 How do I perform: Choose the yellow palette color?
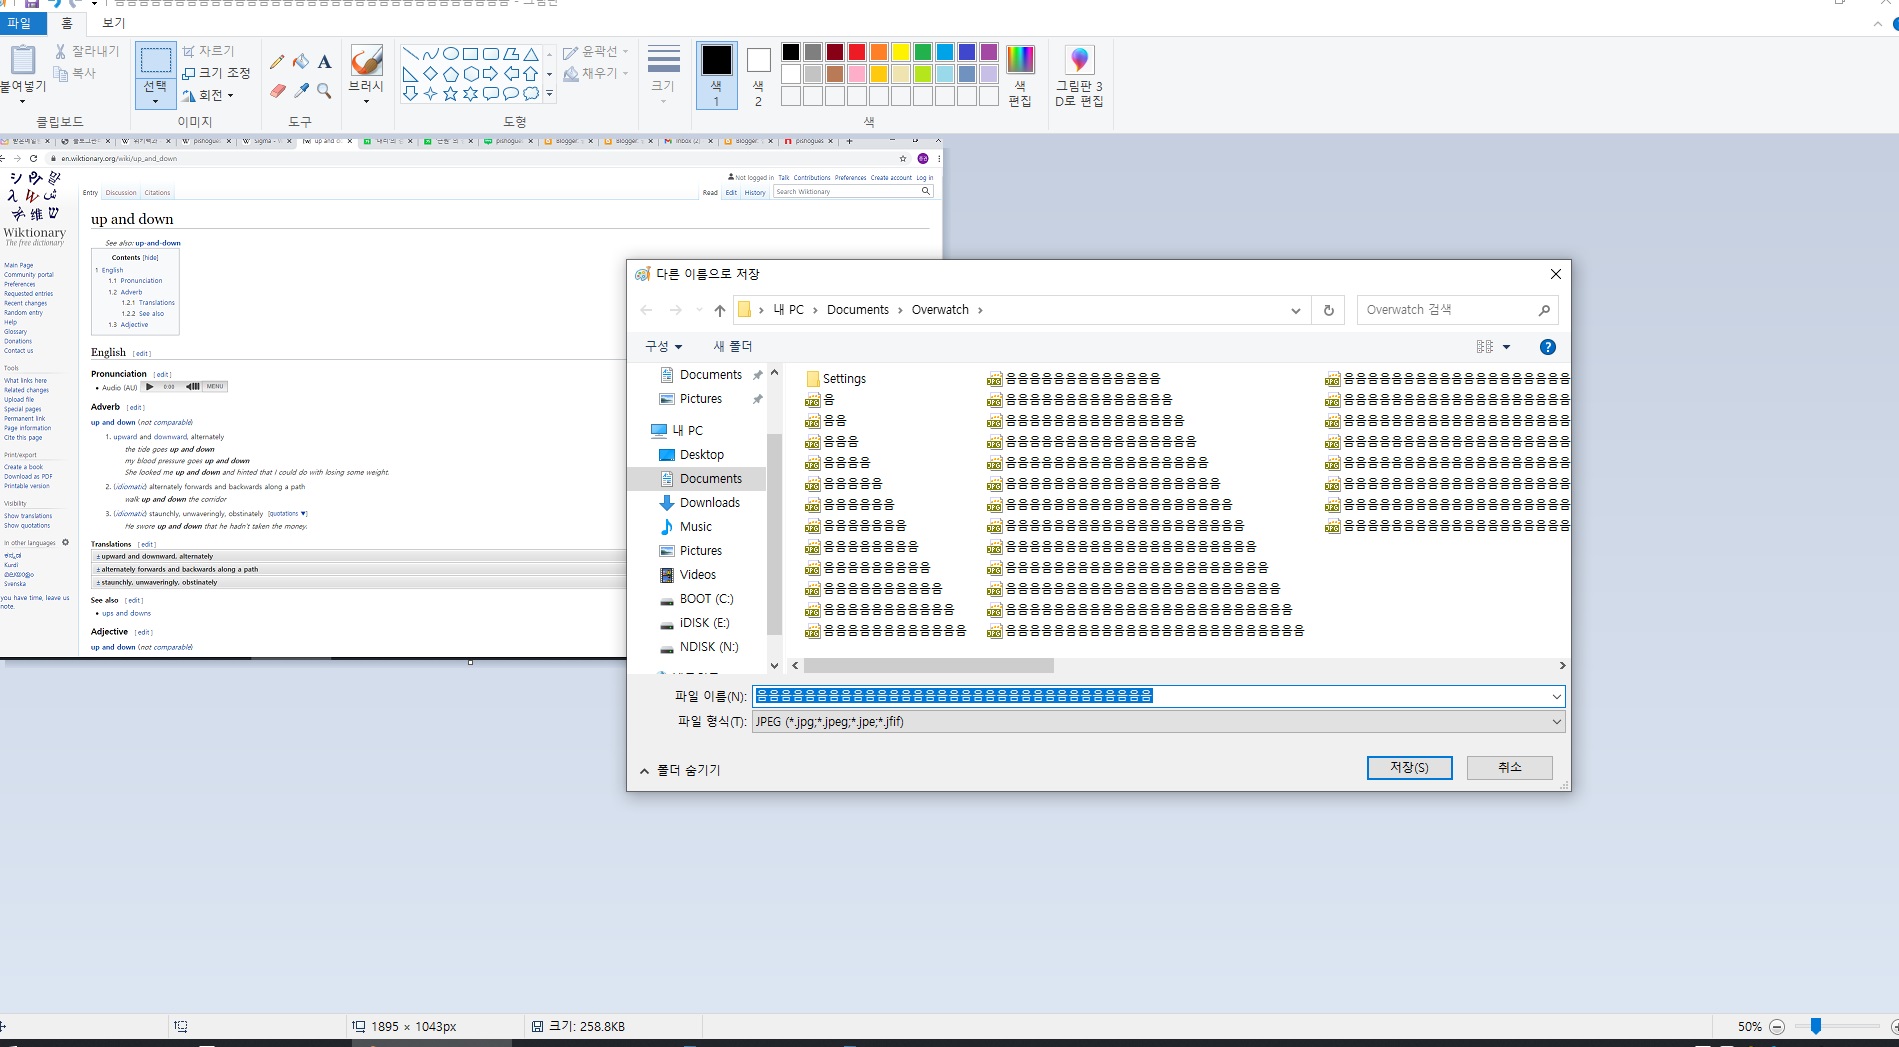click(901, 52)
